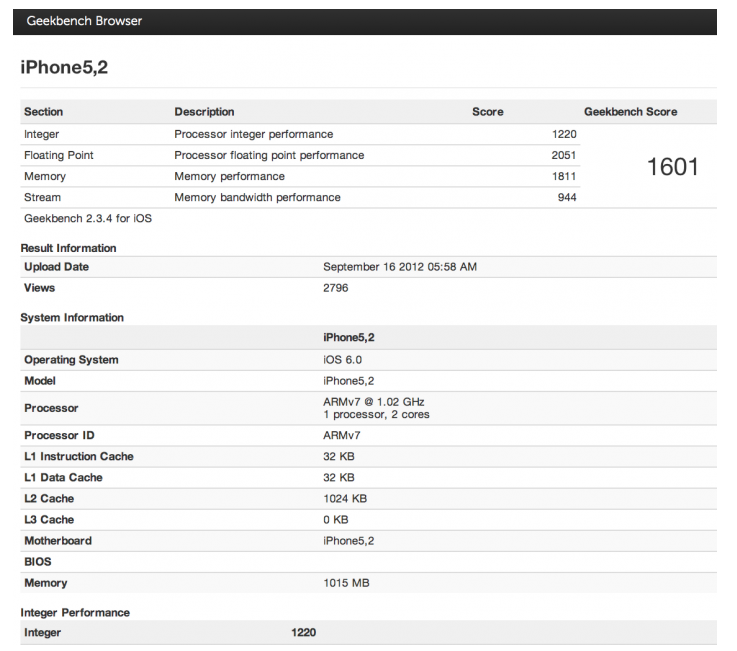Select the Model label

(x=40, y=381)
